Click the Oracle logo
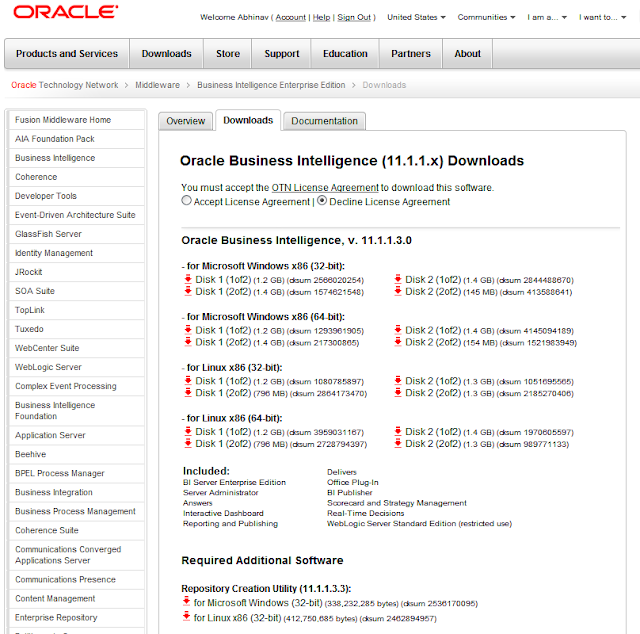 pos(66,12)
